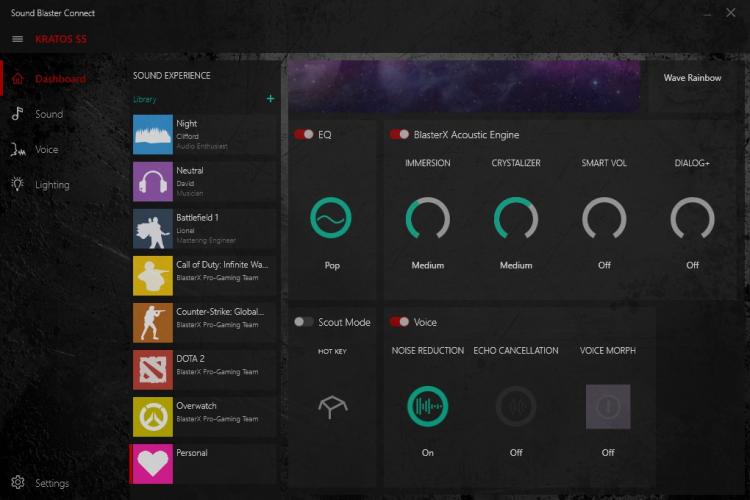Enable the Scout Mode toggle

[x=304, y=322]
